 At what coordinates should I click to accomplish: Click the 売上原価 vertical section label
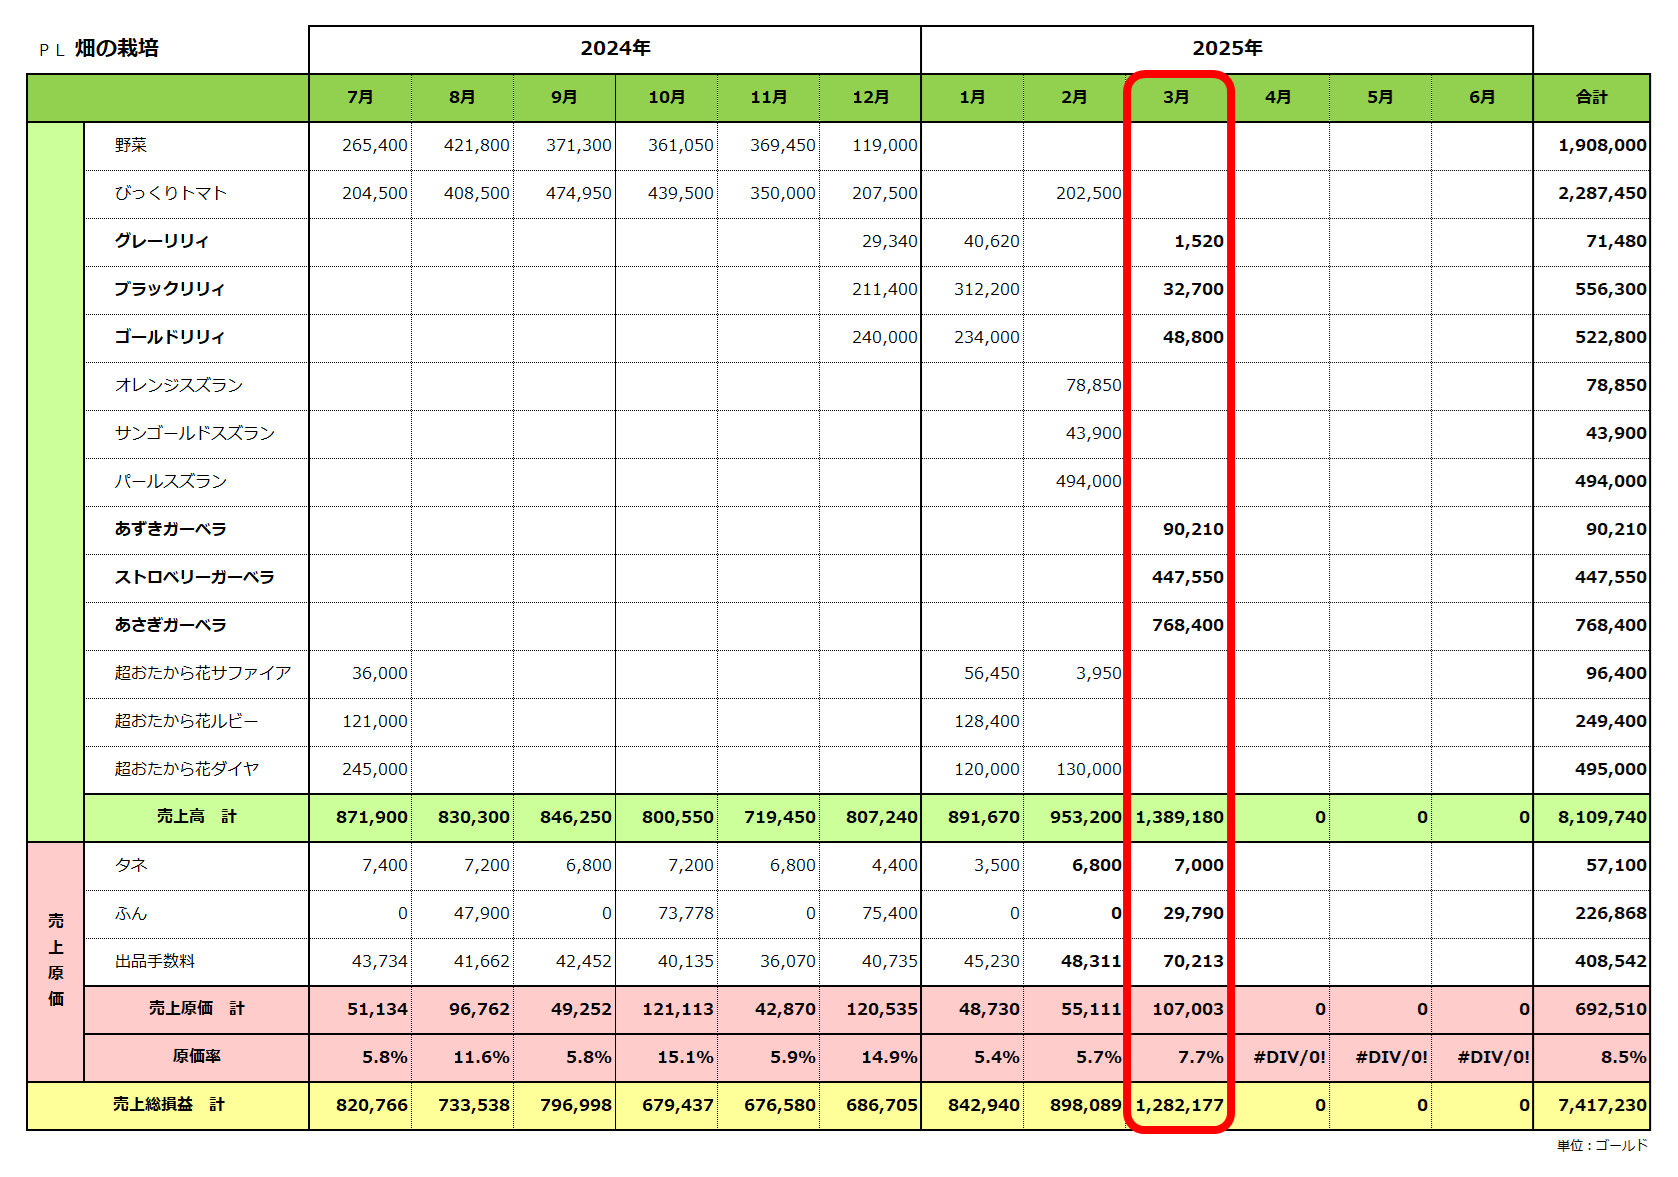point(56,960)
